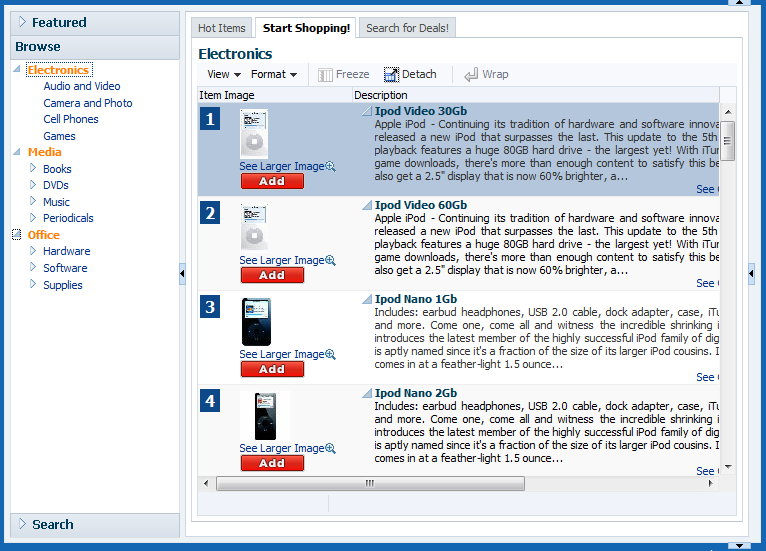Collapse the right panel splitter arrow
The image size is (766, 551).
751,274
